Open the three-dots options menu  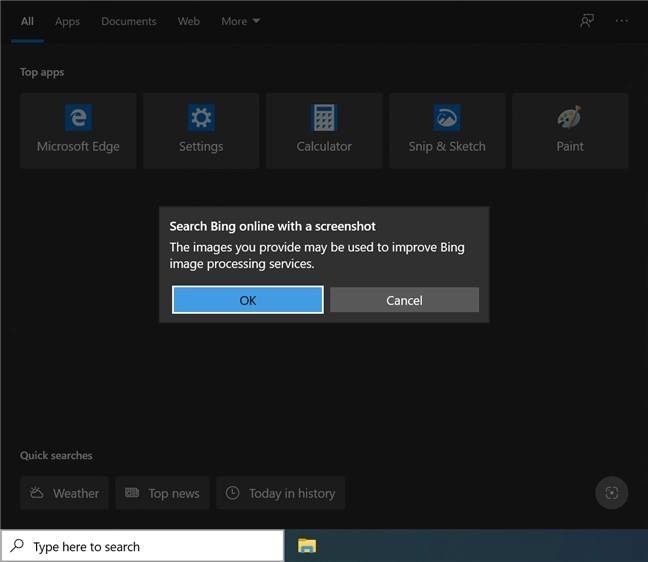[622, 21]
